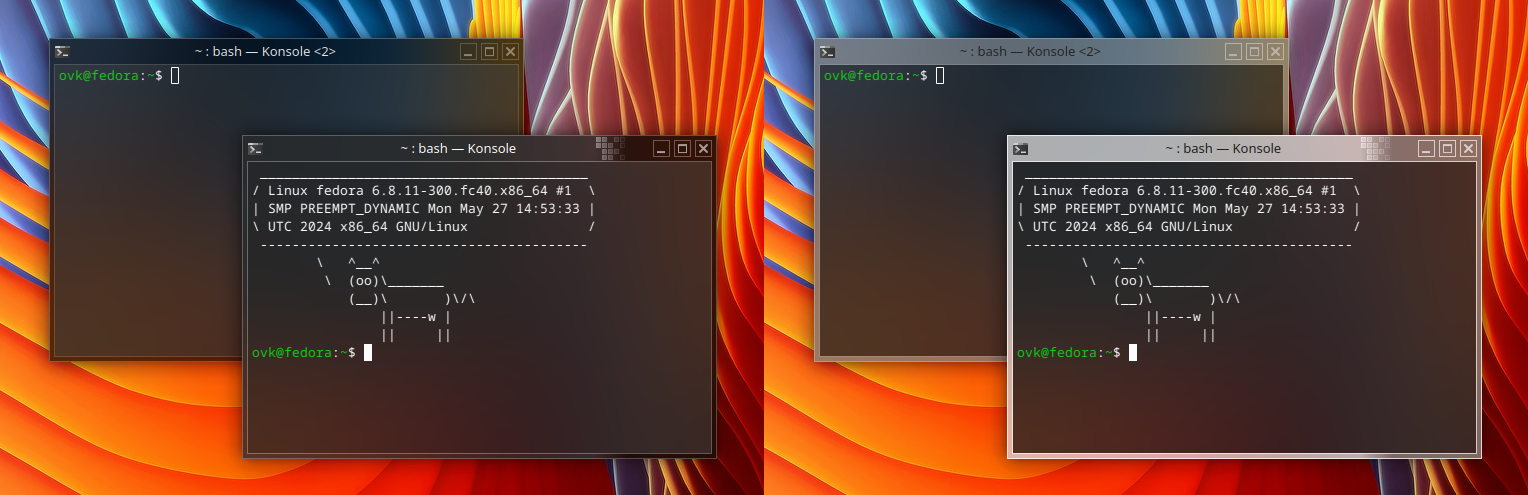Close the light-themed cowsay Konsole window
This screenshot has height=495, width=1528.
(1468, 148)
